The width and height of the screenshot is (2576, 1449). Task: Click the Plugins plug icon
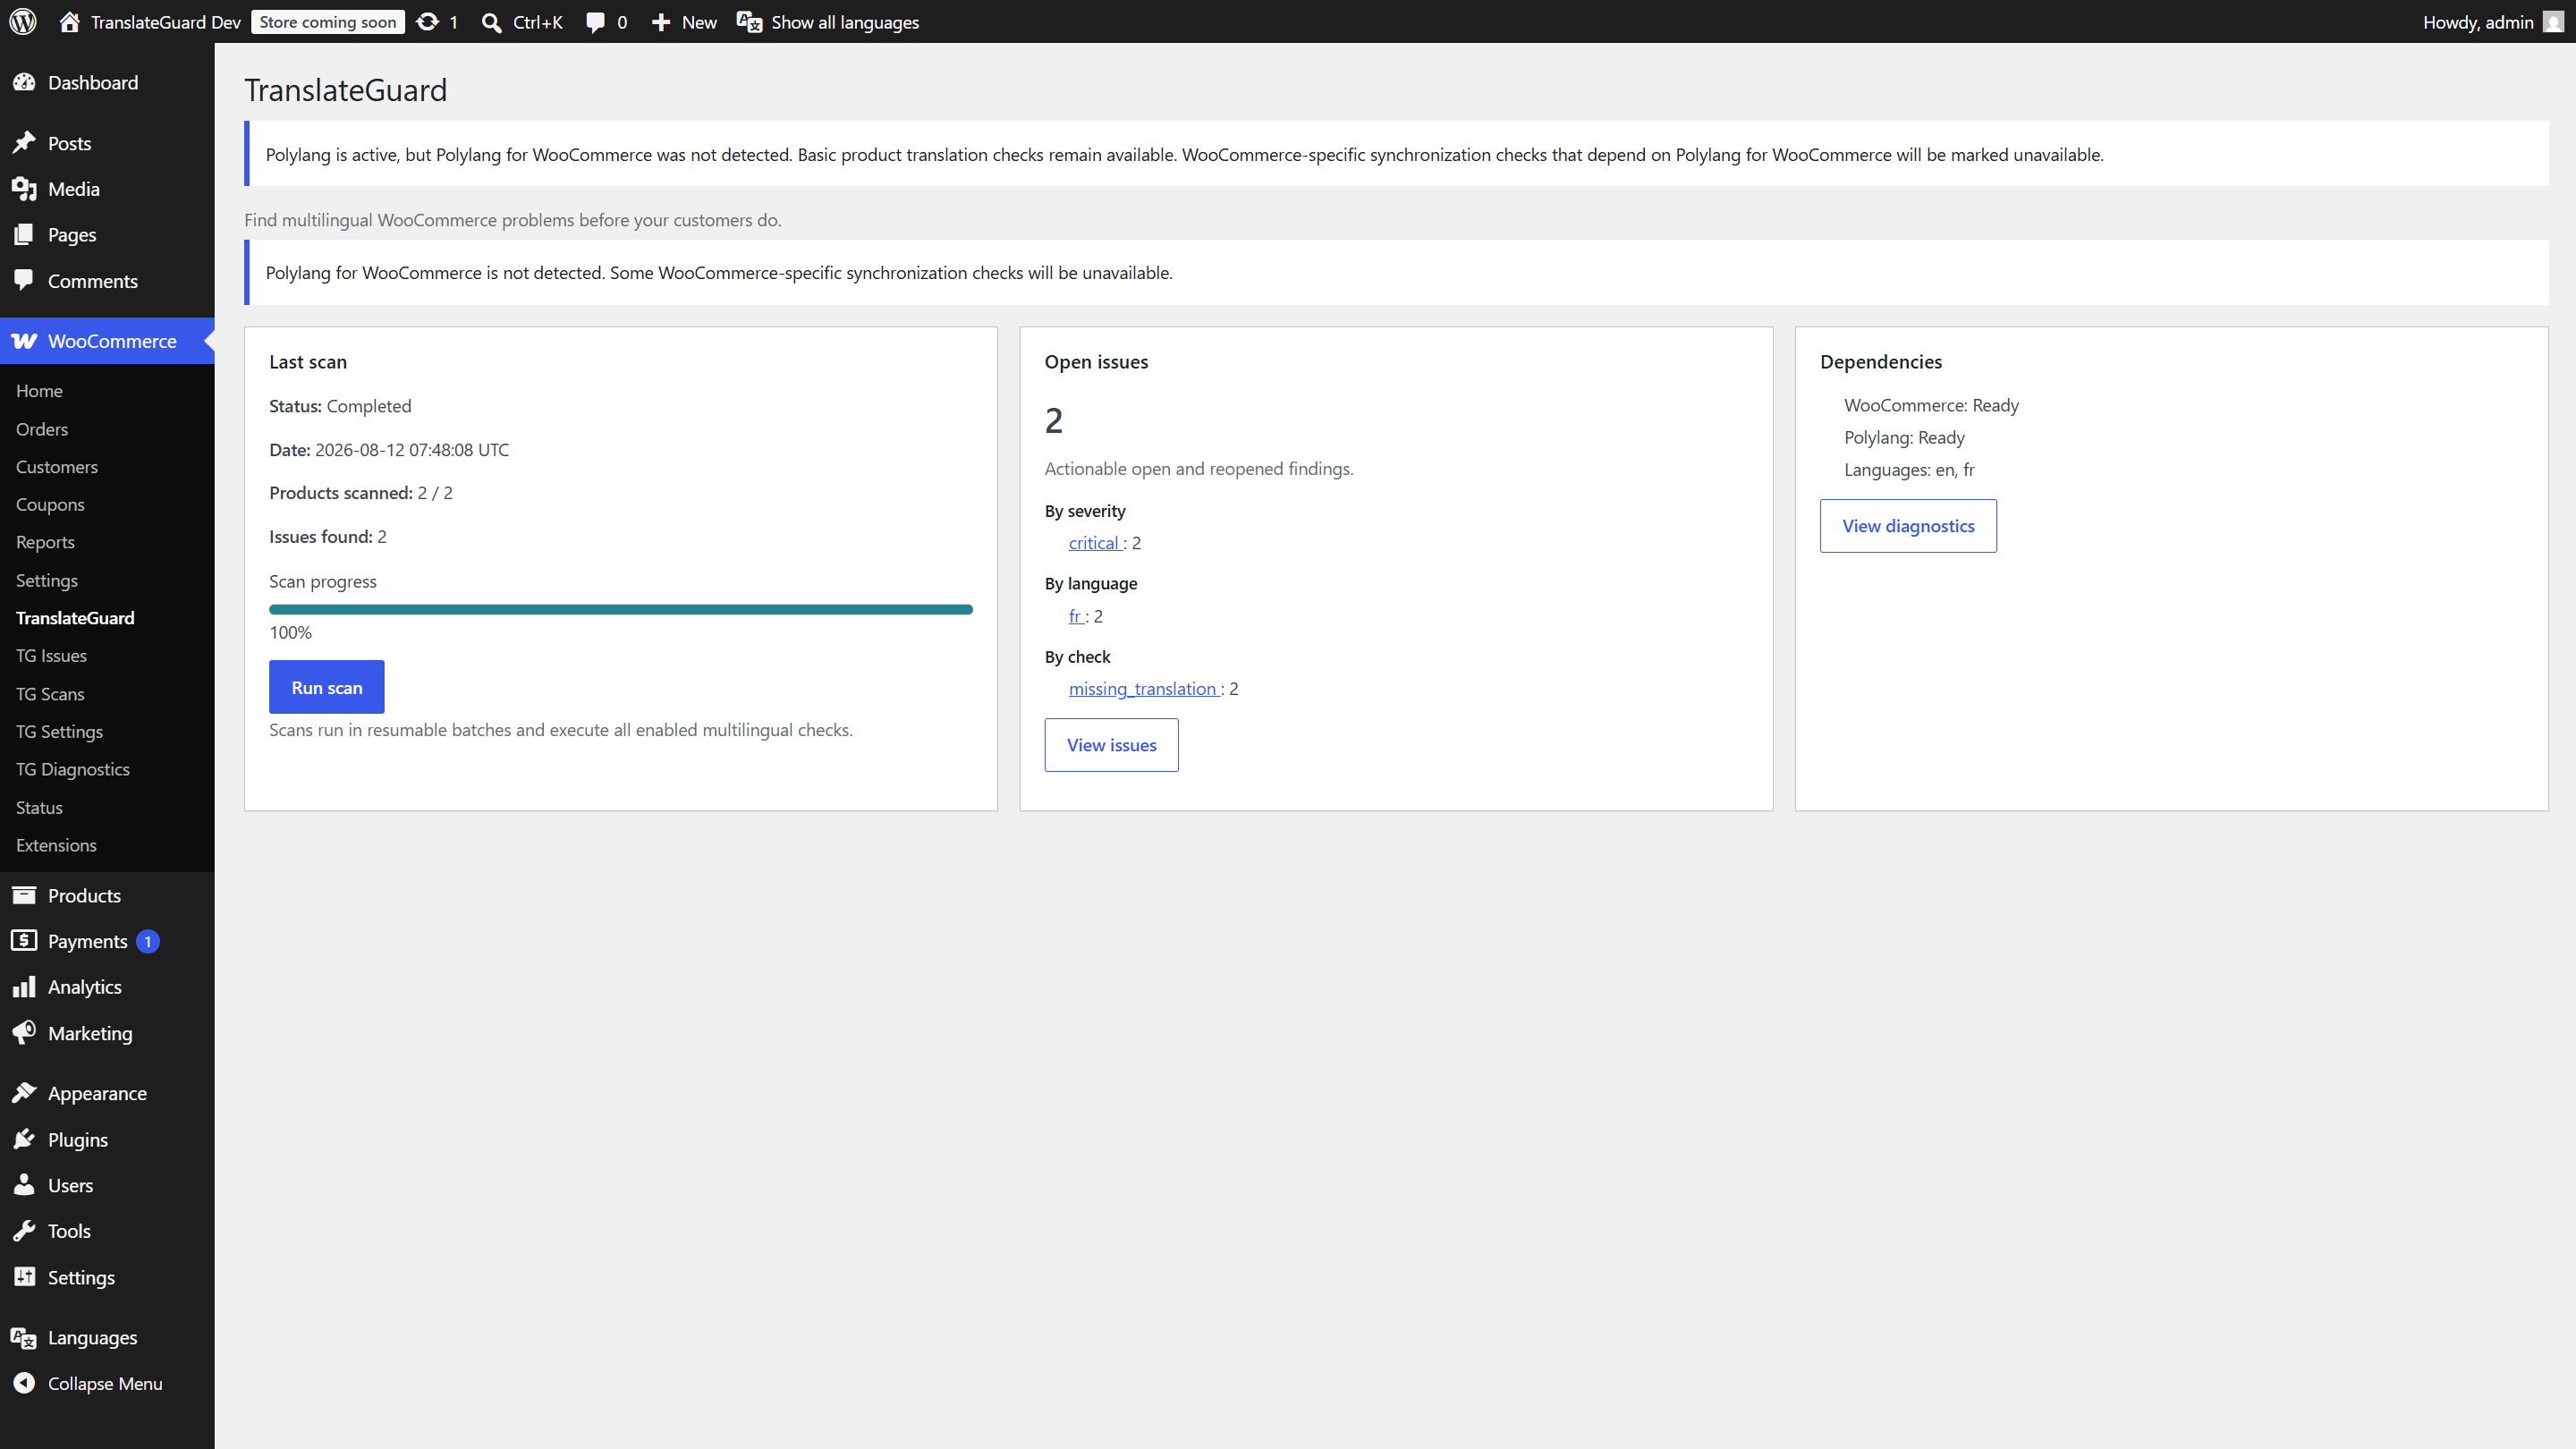pyautogui.click(x=24, y=1139)
